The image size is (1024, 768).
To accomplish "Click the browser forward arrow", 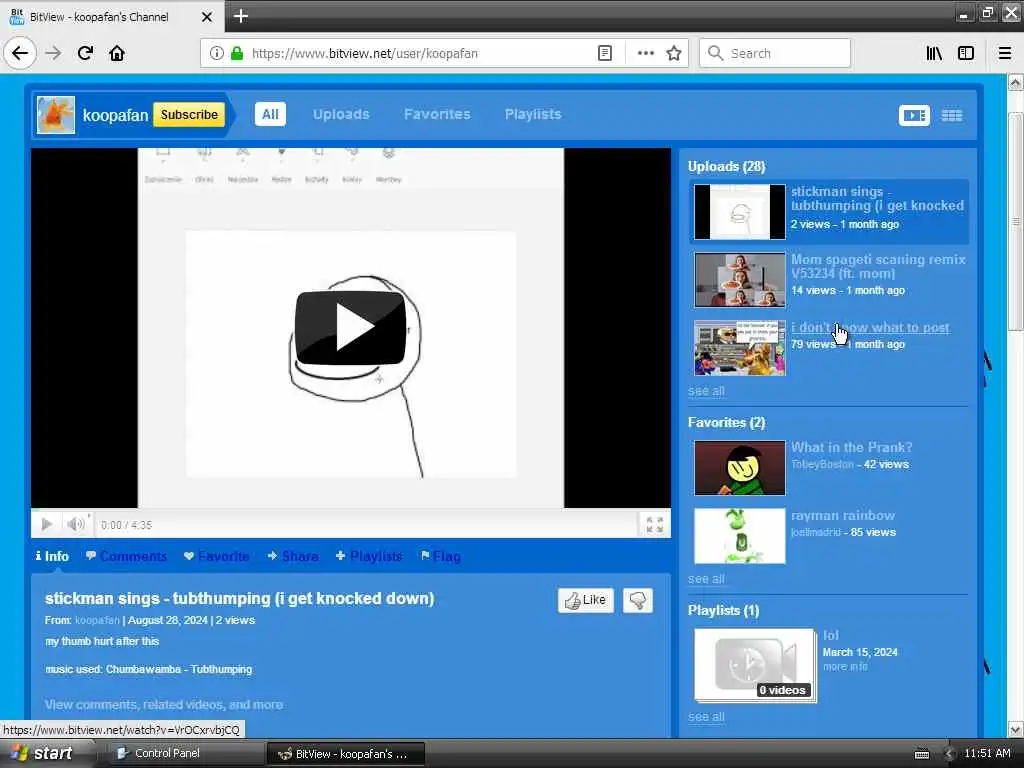I will [x=53, y=53].
